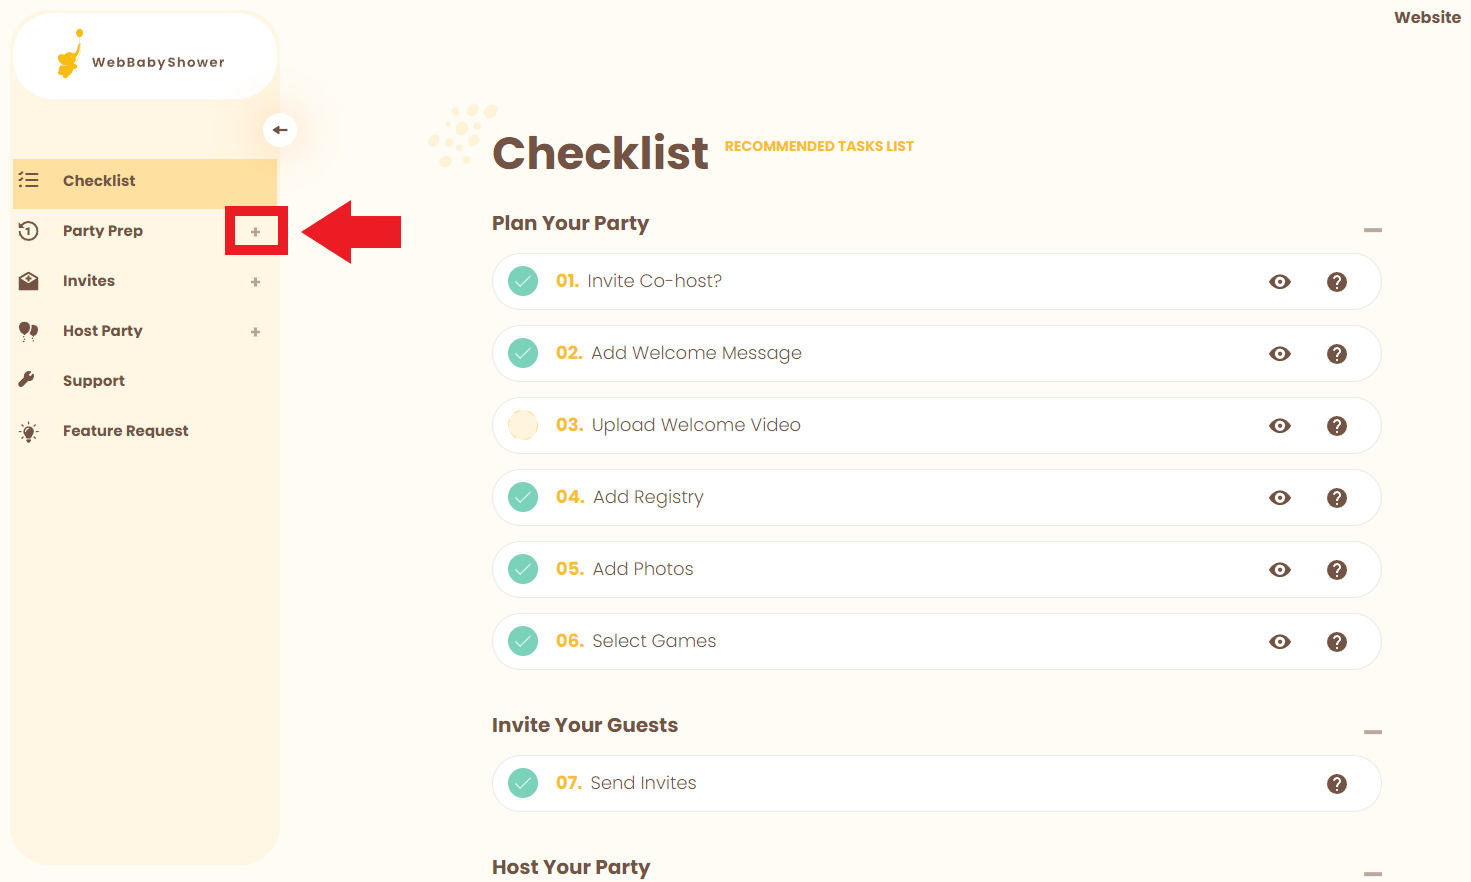The width and height of the screenshot is (1471, 882).
Task: Click the Feature Request lightbulb icon
Action: 29,432
